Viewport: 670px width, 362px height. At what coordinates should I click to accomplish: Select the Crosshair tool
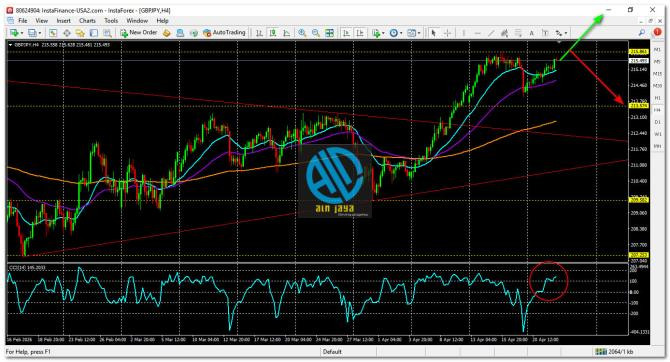coord(447,33)
